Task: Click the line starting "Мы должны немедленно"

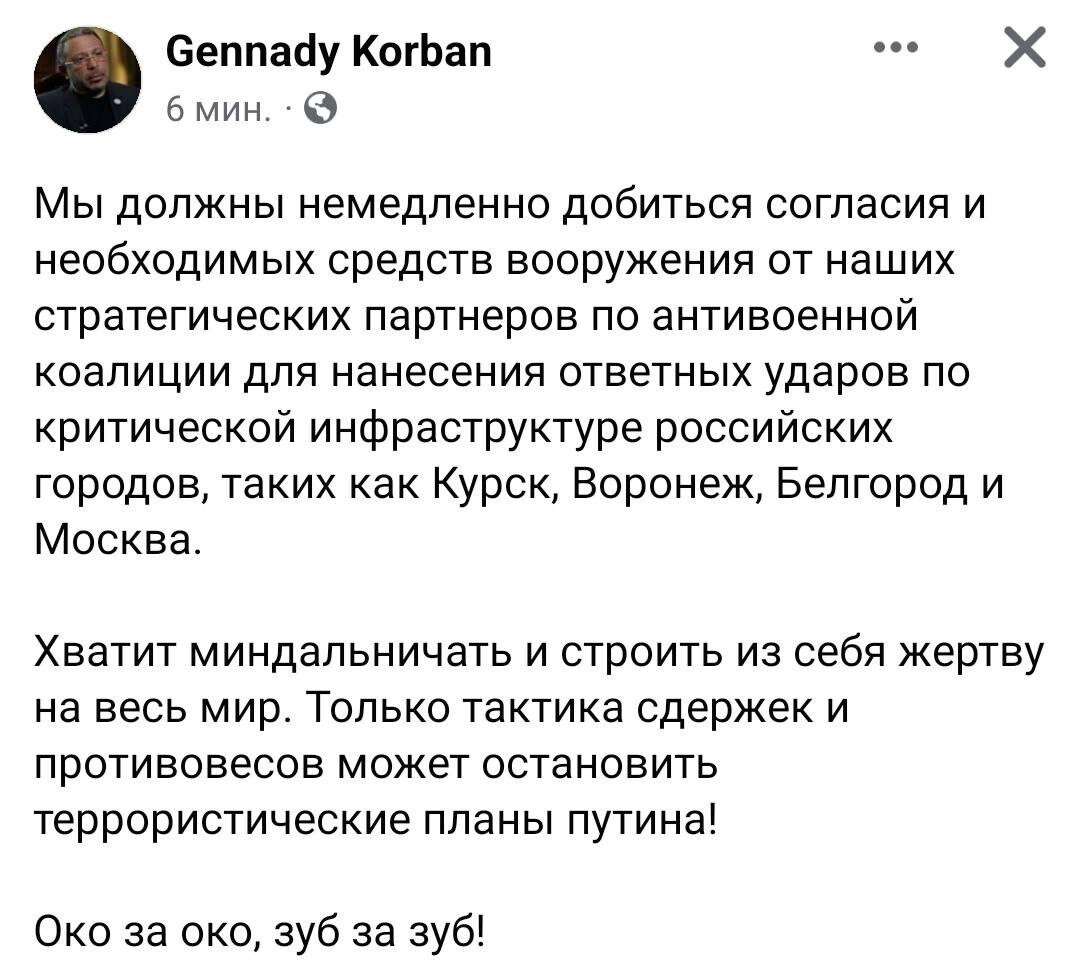Action: click(x=511, y=208)
